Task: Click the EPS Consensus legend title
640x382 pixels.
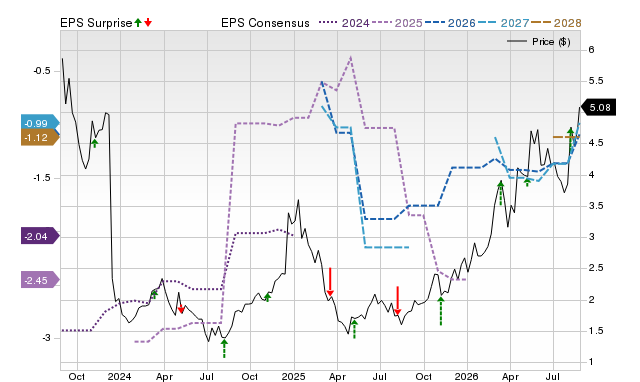Action: (x=265, y=23)
